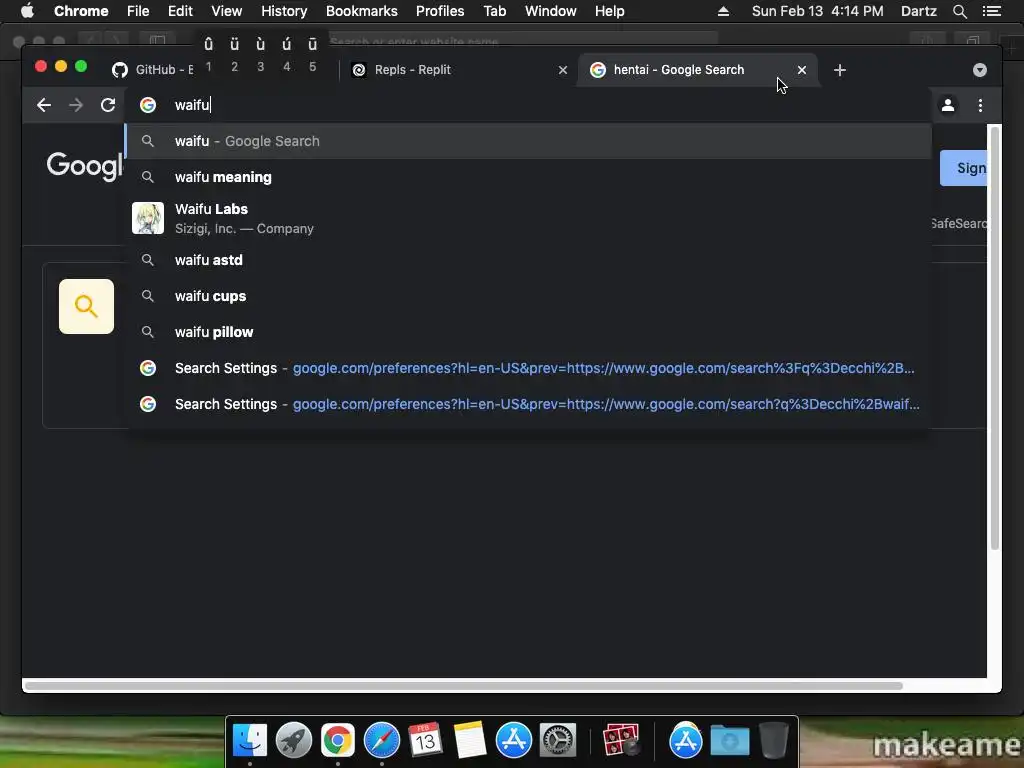Click the vertical page scrollbar

pos(995,338)
